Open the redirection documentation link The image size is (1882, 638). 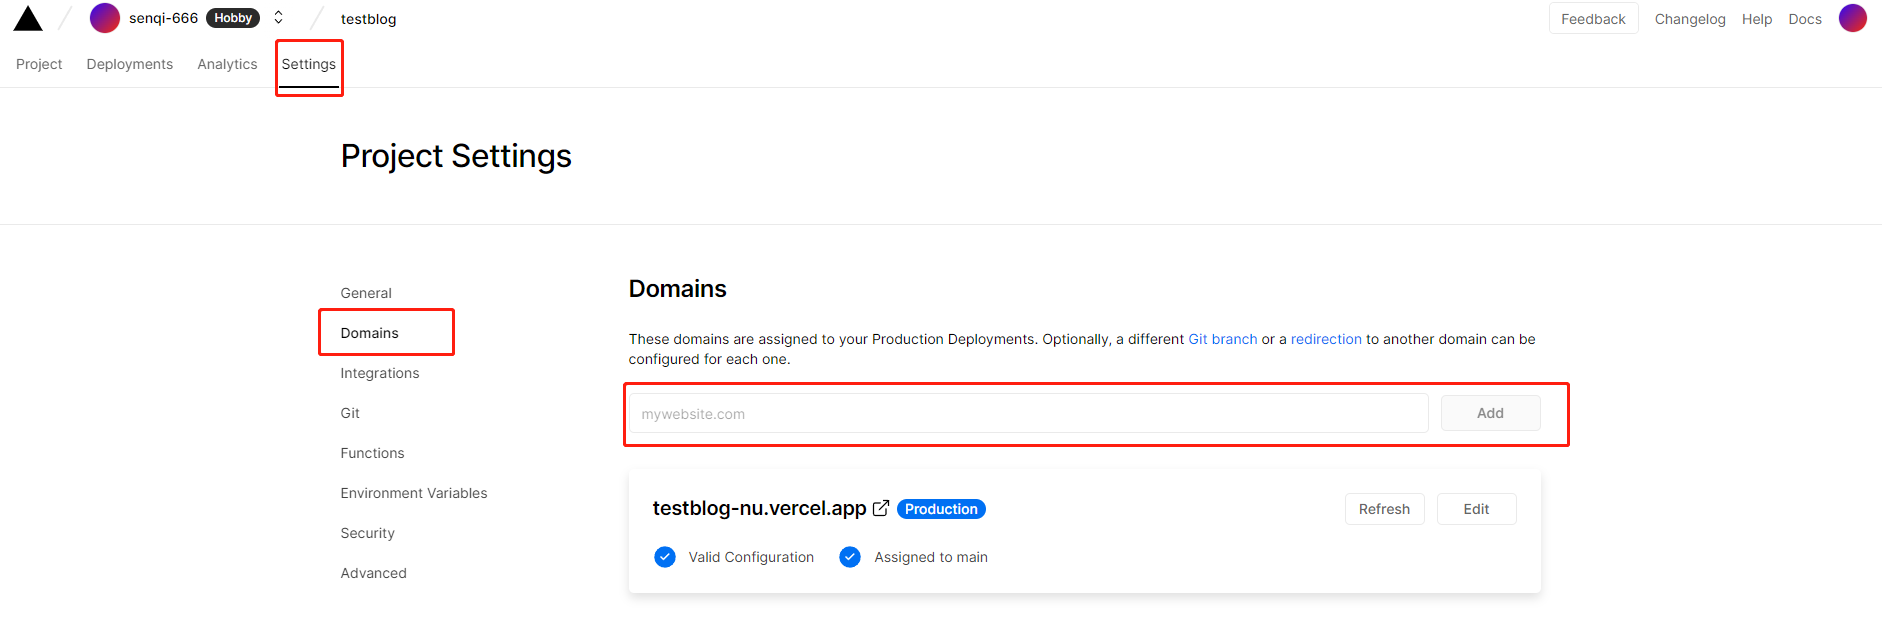[x=1326, y=339]
